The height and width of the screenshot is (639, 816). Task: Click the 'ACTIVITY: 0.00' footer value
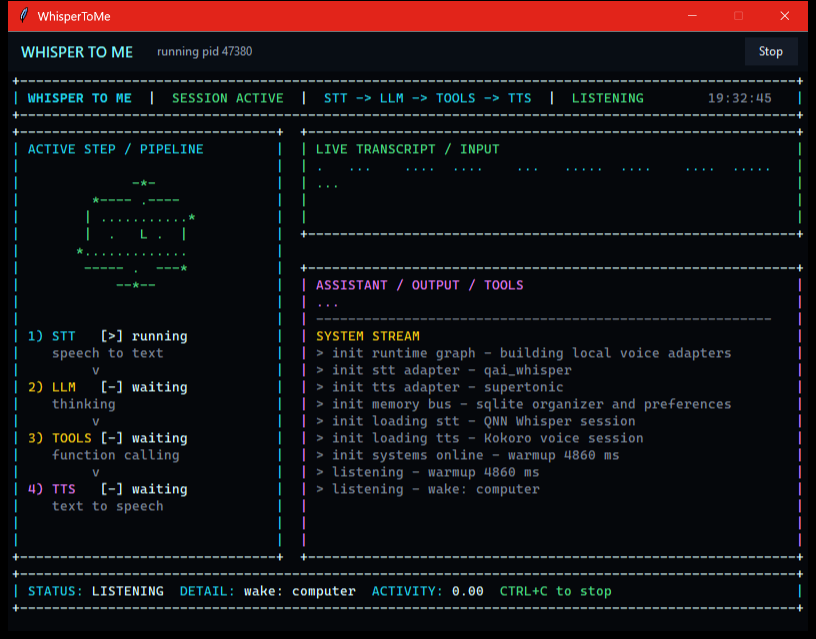[x=428, y=592]
